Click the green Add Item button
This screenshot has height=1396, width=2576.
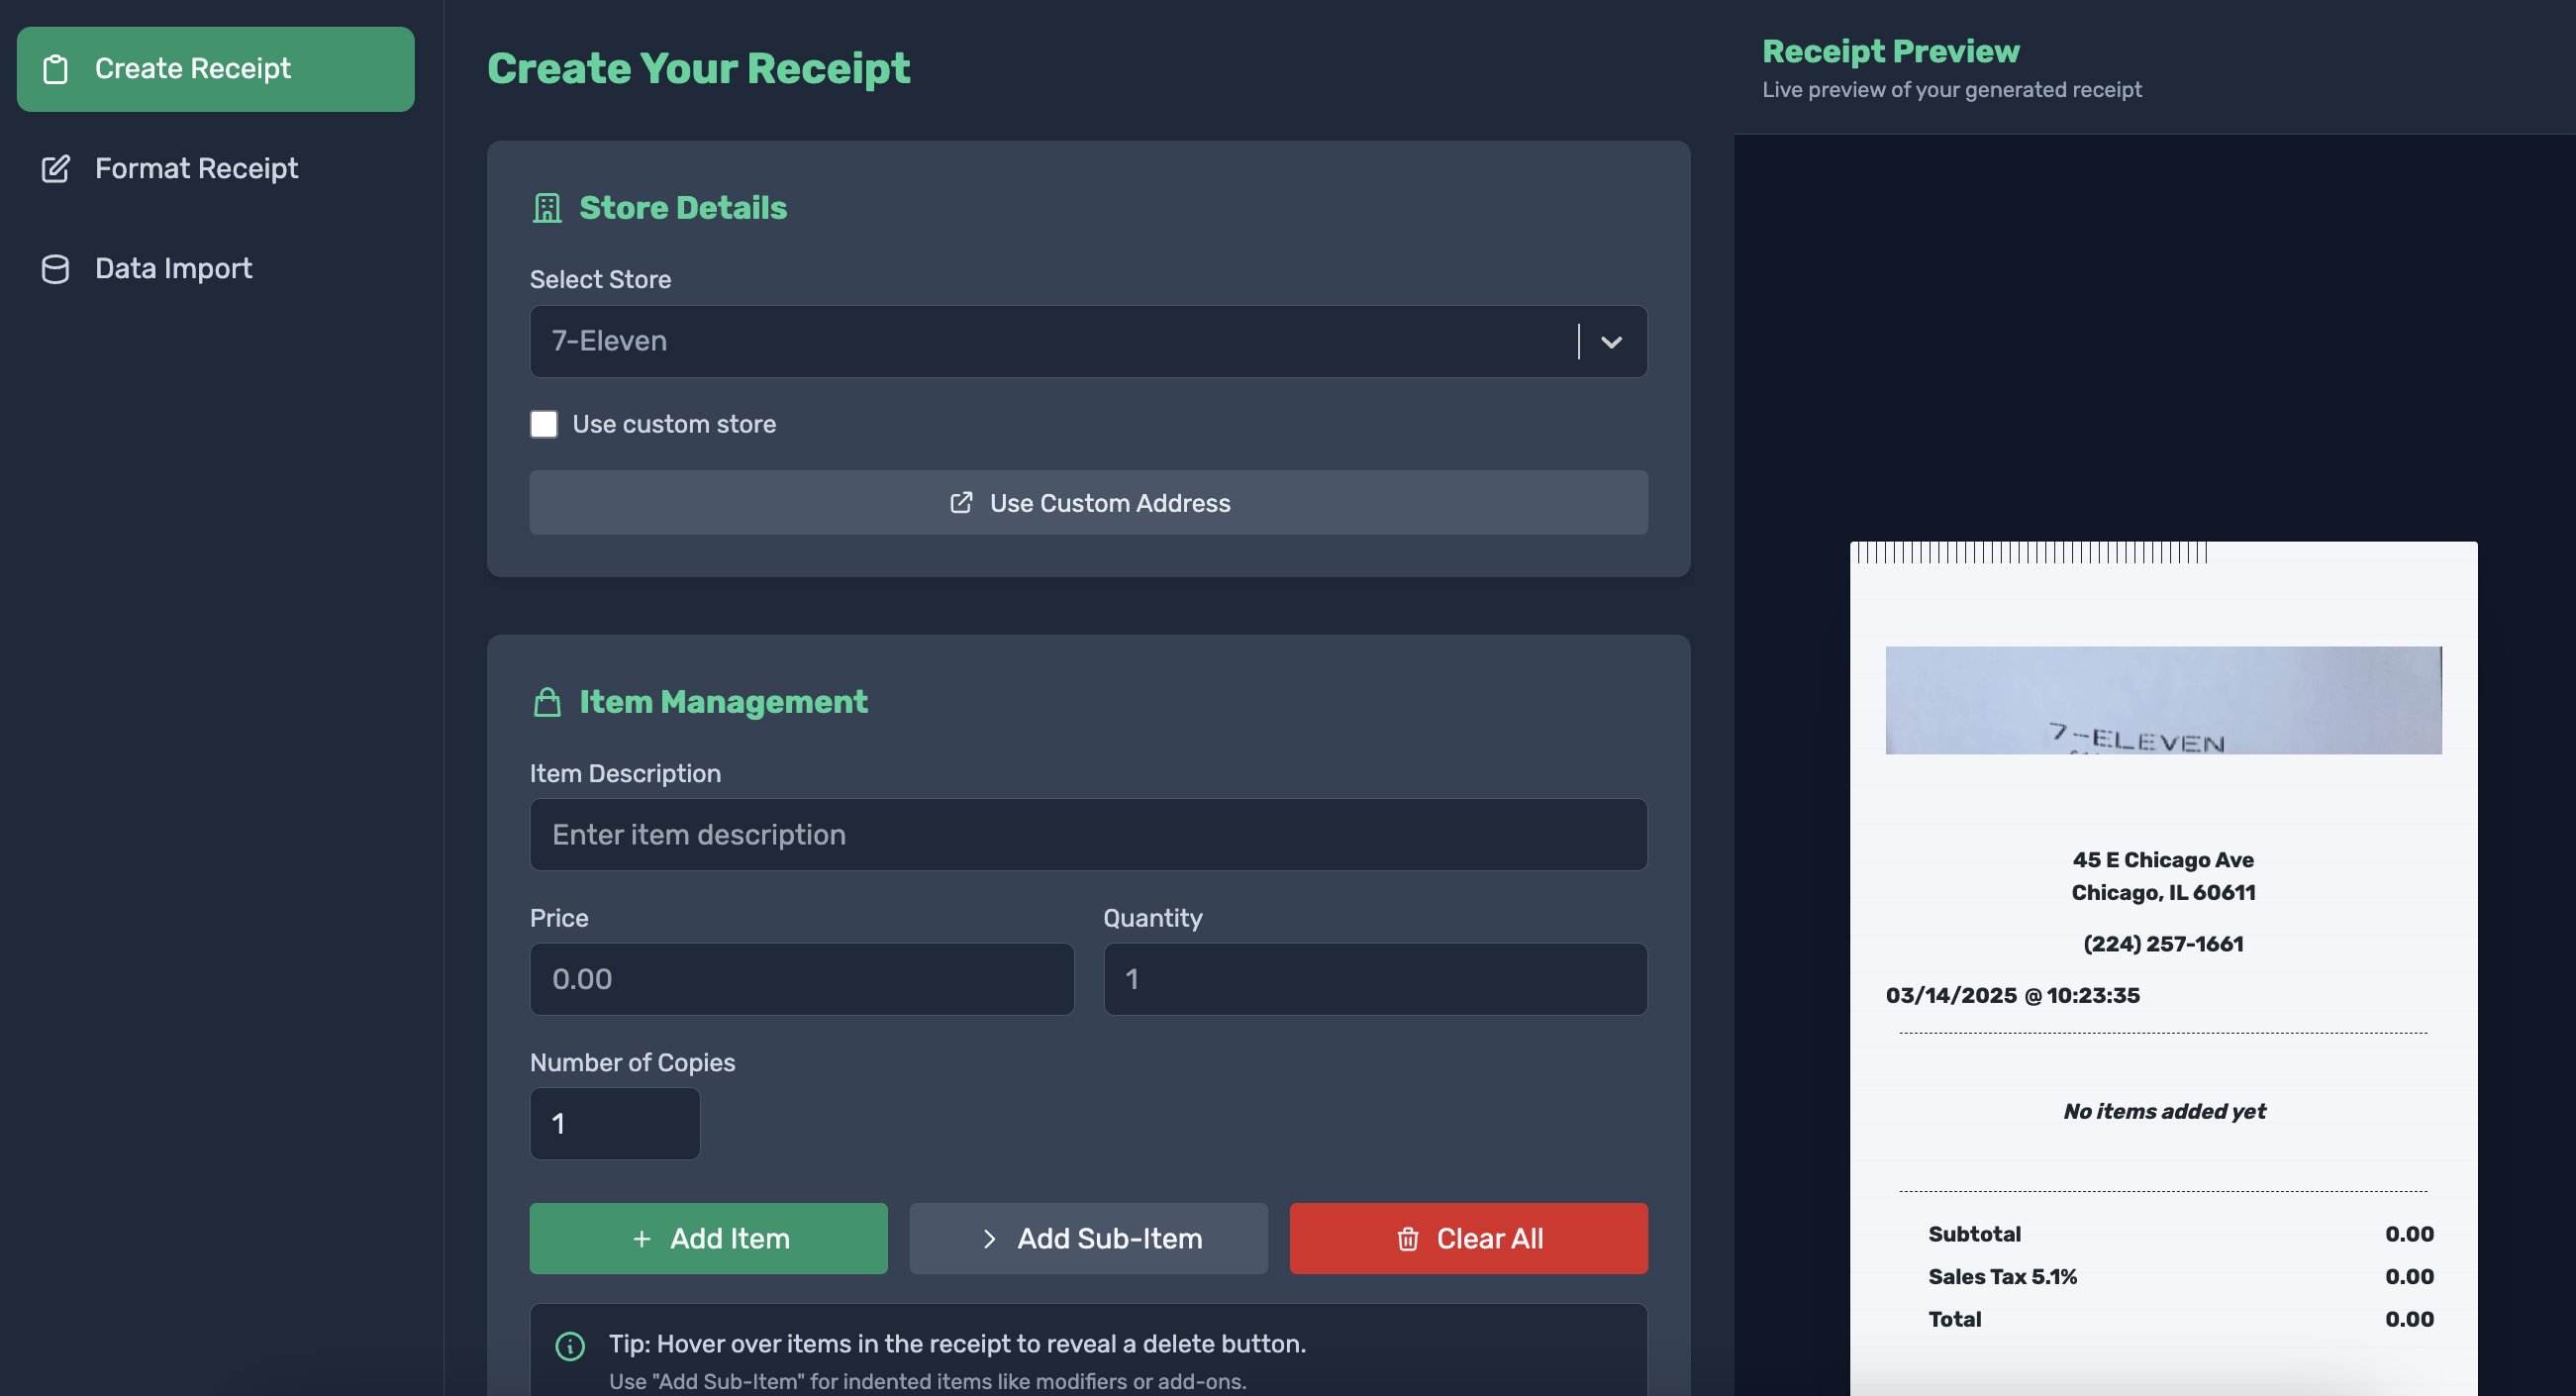pos(708,1239)
